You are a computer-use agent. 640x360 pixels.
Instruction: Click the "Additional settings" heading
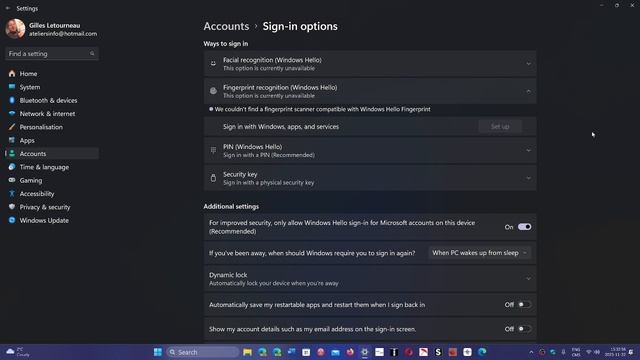tap(231, 207)
